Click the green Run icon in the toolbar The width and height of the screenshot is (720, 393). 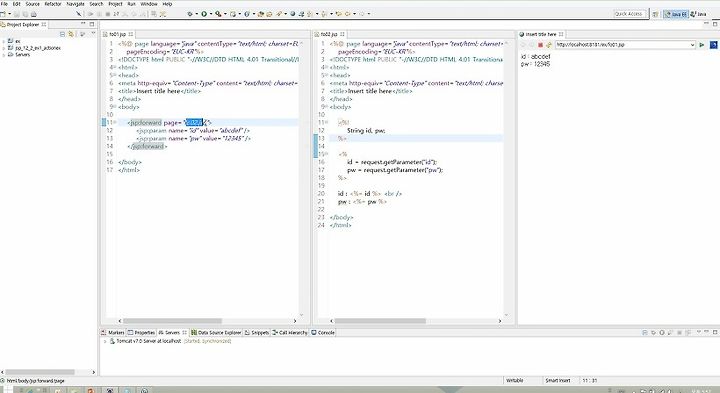coord(204,14)
